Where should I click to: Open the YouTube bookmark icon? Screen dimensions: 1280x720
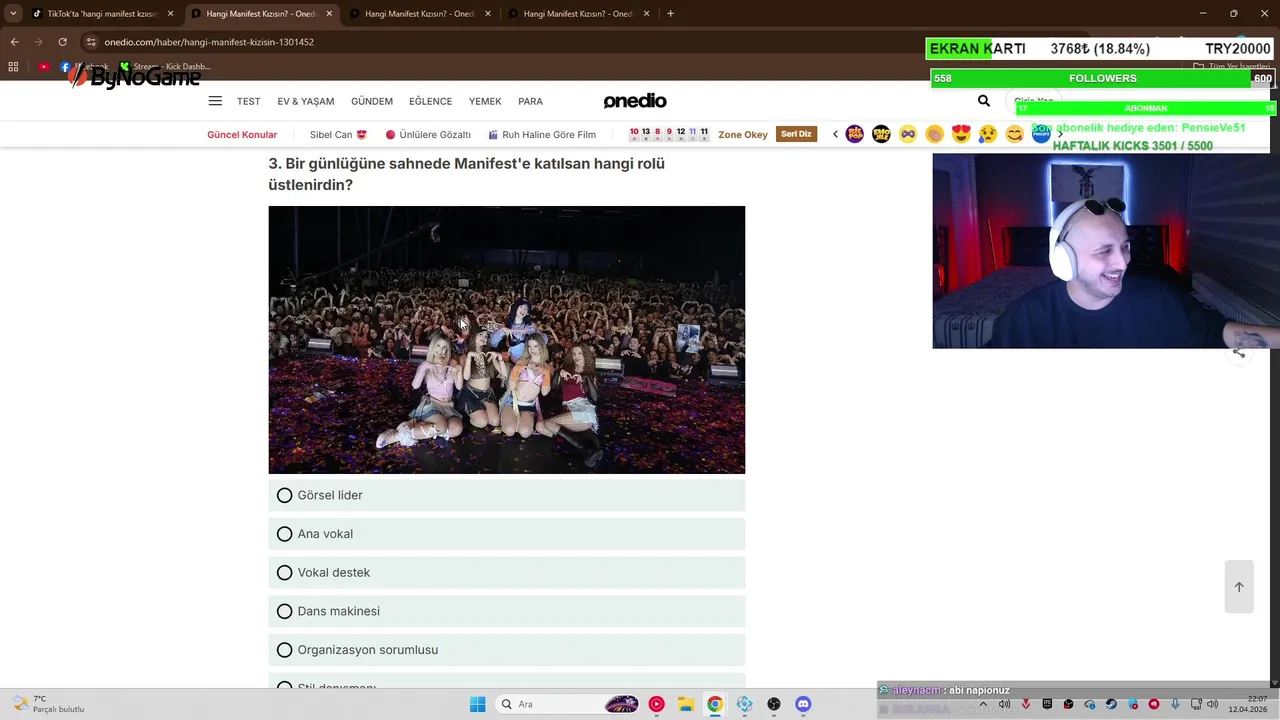click(x=44, y=67)
